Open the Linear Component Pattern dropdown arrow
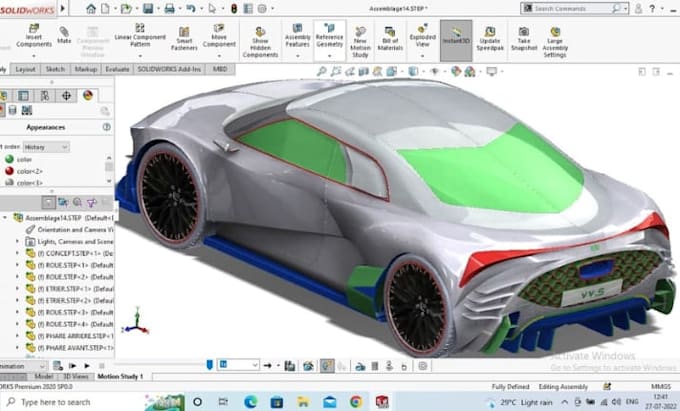This screenshot has height=411, width=680. pos(140,55)
